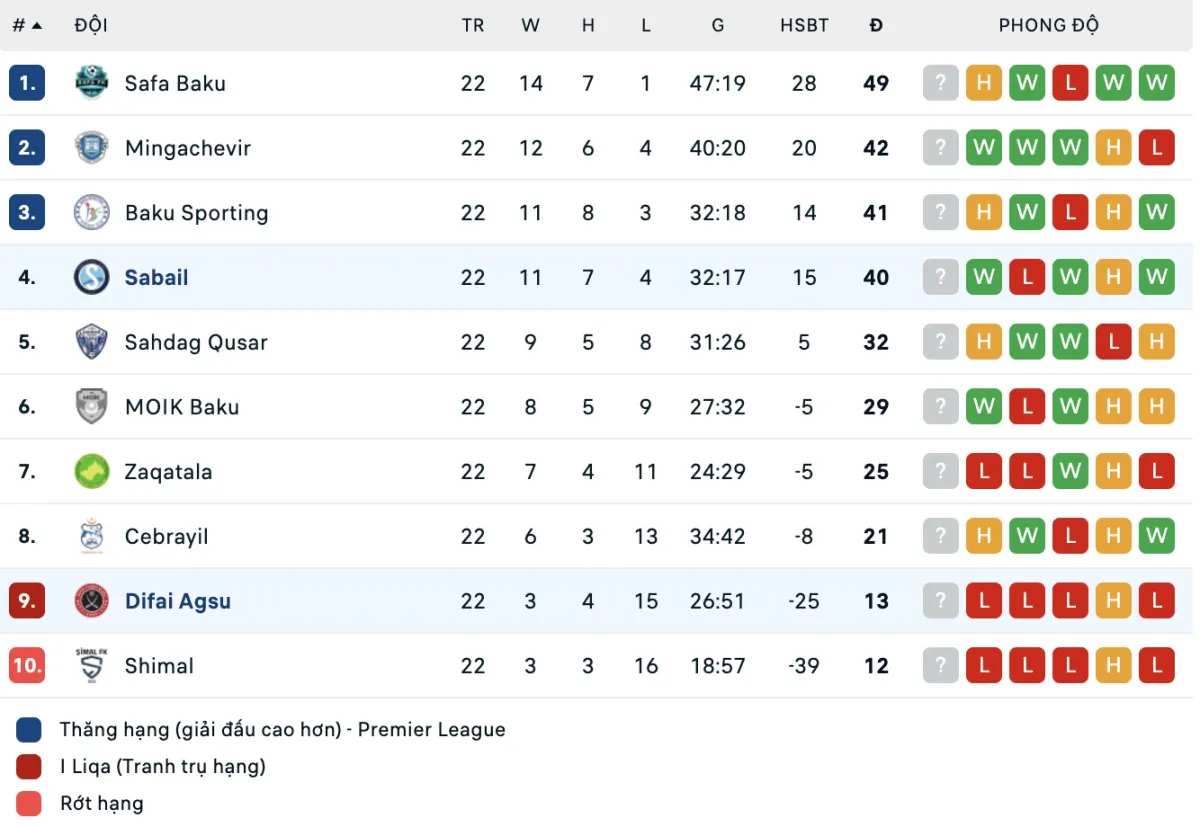Sort table by the # rank column
The width and height of the screenshot is (1200, 827).
tap(27, 25)
